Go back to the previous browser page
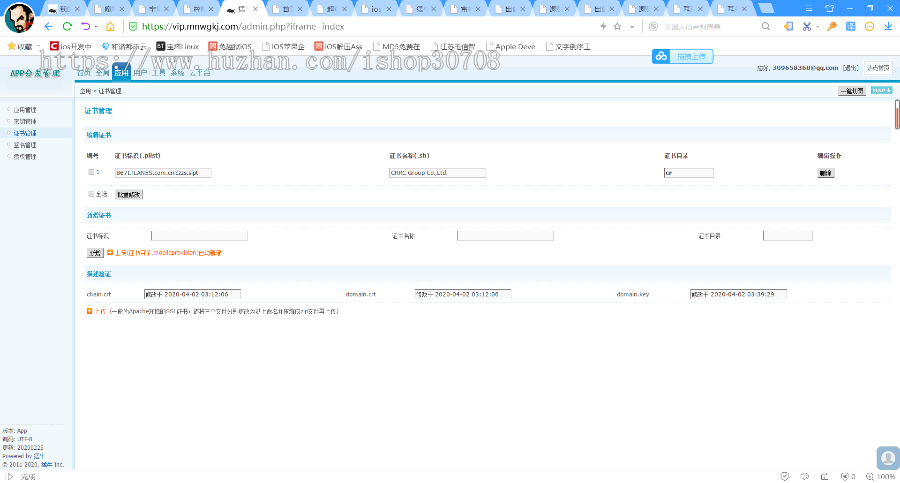The width and height of the screenshot is (900, 483). (x=48, y=26)
